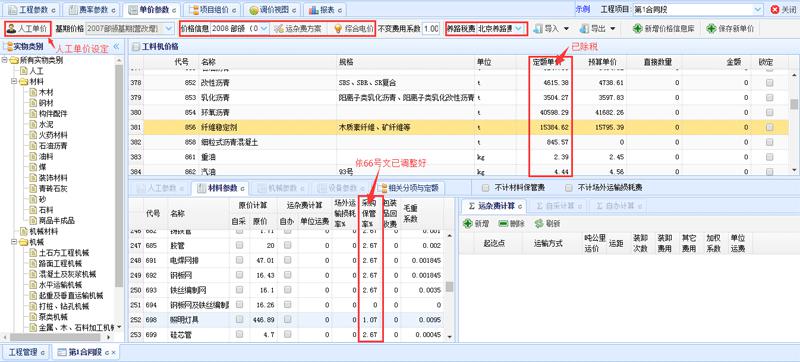800x362 pixels.
Task: Click the 人工单价 icon button
Action: point(28,29)
